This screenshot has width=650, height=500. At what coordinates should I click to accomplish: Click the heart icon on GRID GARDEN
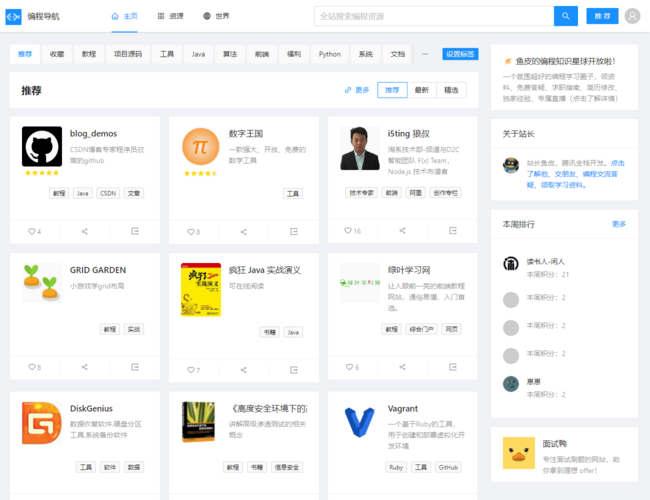34,368
